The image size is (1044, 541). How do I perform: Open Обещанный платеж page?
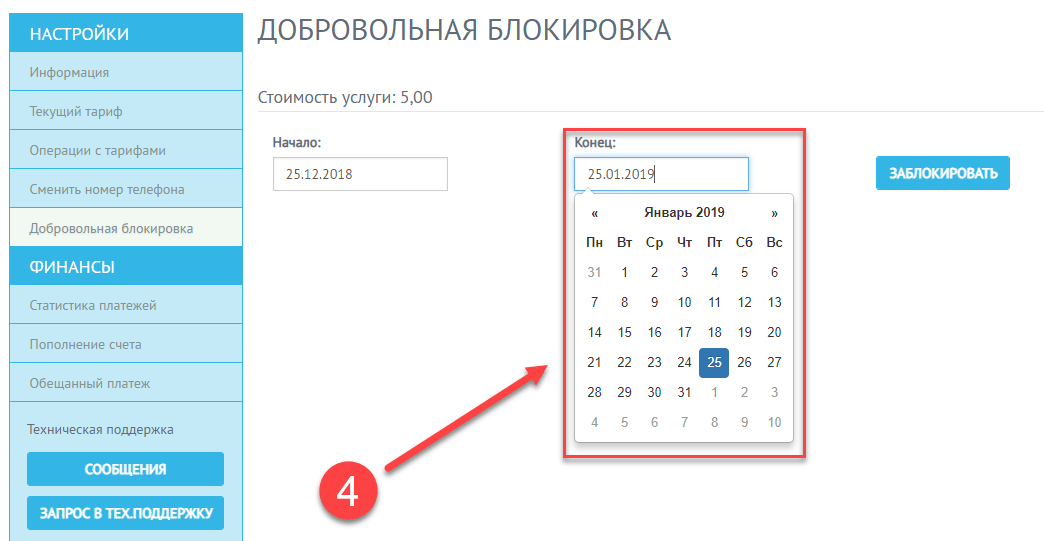point(126,383)
